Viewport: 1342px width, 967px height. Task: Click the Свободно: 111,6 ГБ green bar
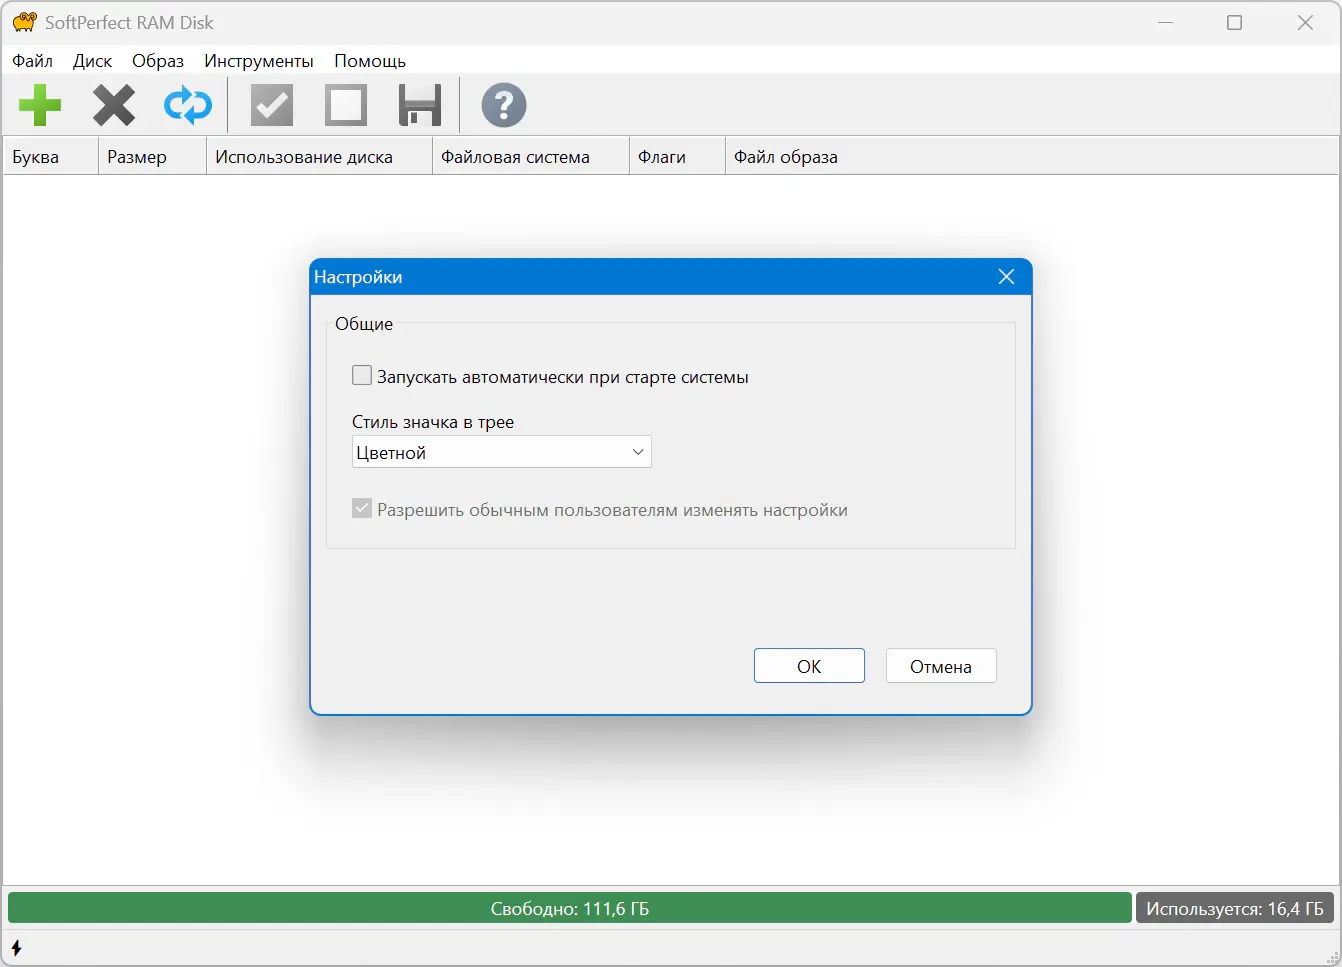point(570,908)
